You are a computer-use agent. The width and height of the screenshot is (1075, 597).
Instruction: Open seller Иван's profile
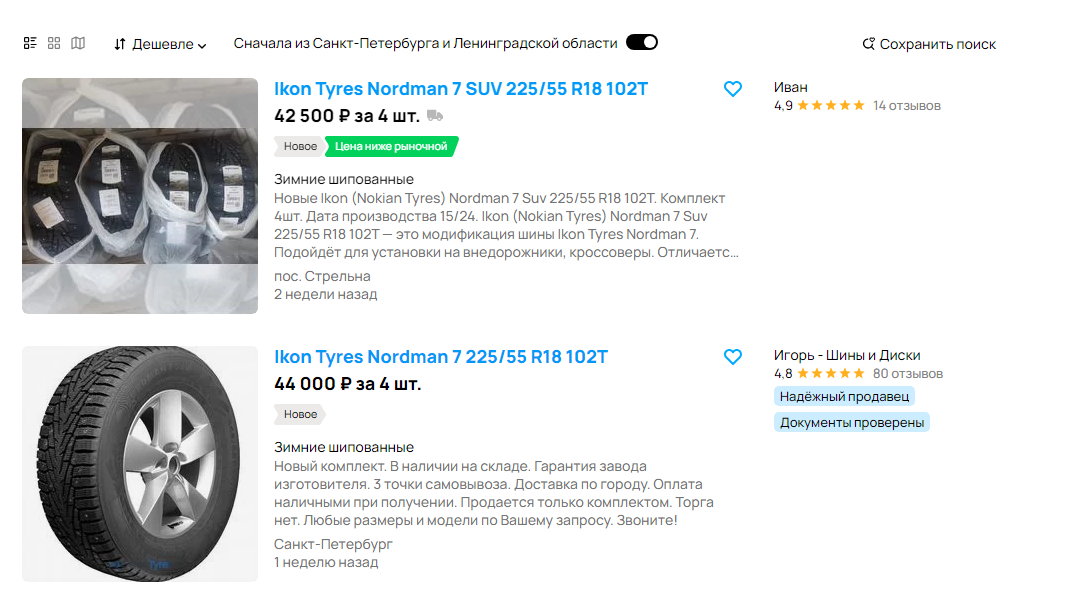tap(790, 87)
